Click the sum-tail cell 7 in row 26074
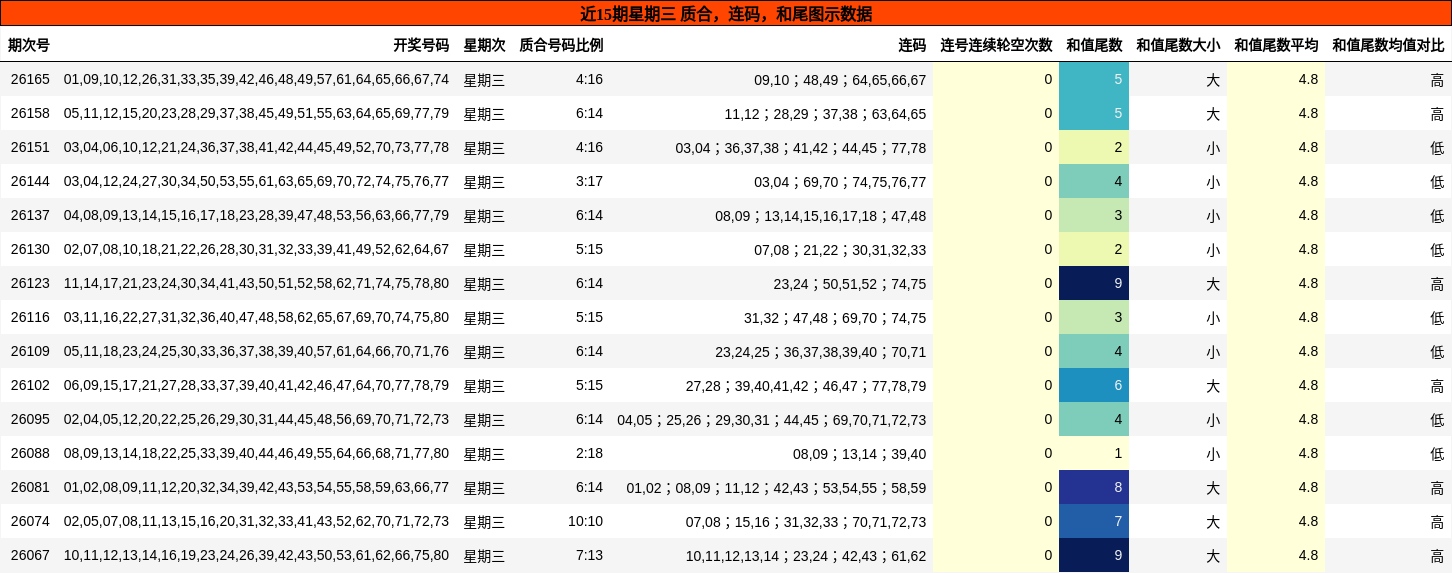Screen dimensions: 1452x573 coord(1094,521)
